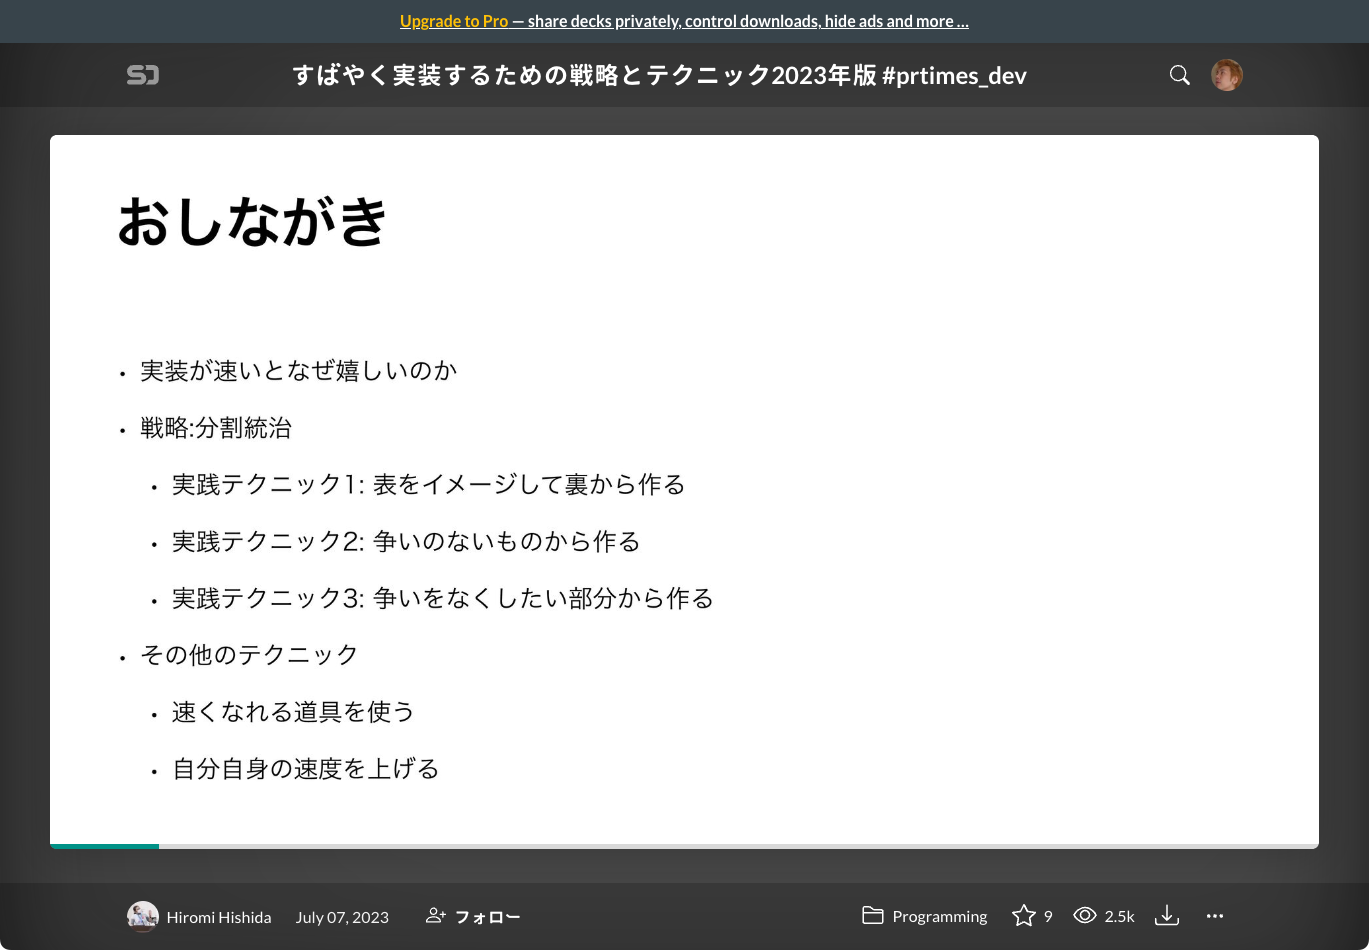1369x950 pixels.
Task: Click the Speaker Deck logo
Action: point(142,75)
